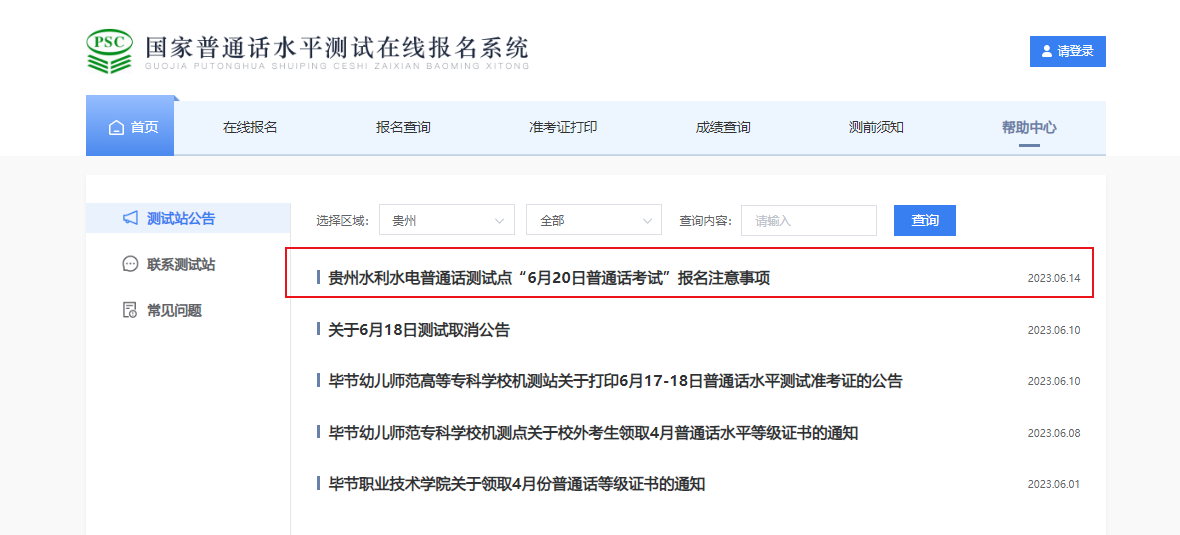Image resolution: width=1180 pixels, height=535 pixels.
Task: Go to 报名查询 page
Action: [403, 127]
